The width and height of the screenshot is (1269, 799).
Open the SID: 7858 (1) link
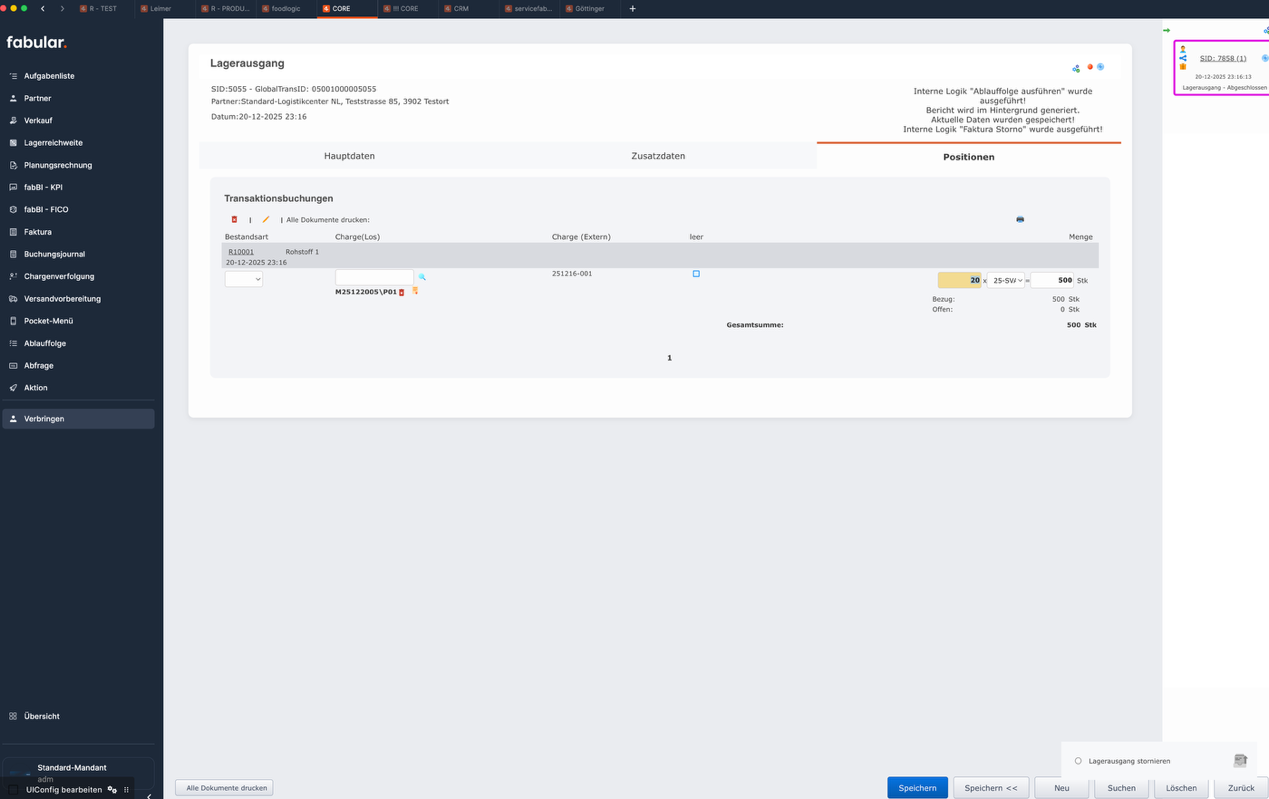(1222, 59)
